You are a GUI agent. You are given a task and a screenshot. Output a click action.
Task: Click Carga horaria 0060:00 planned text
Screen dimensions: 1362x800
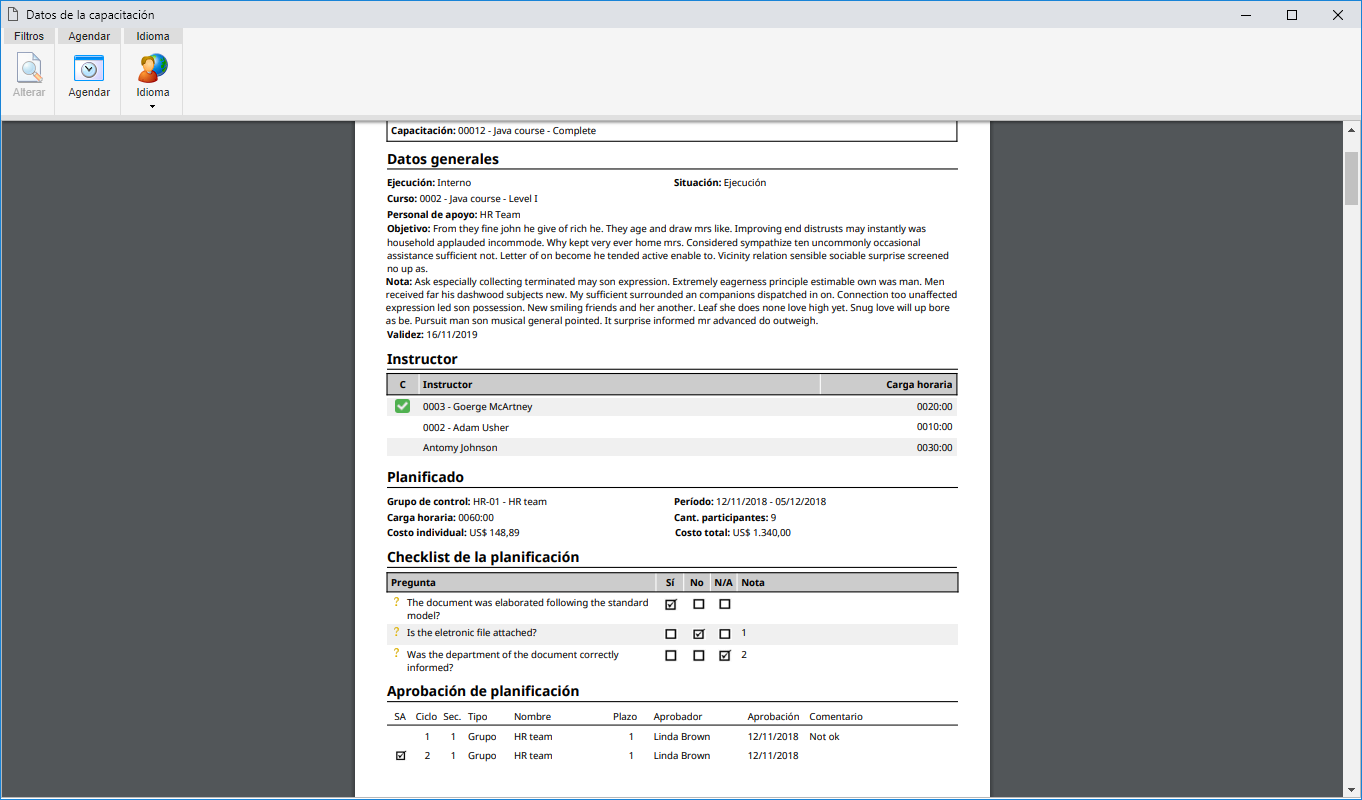click(x=440, y=517)
